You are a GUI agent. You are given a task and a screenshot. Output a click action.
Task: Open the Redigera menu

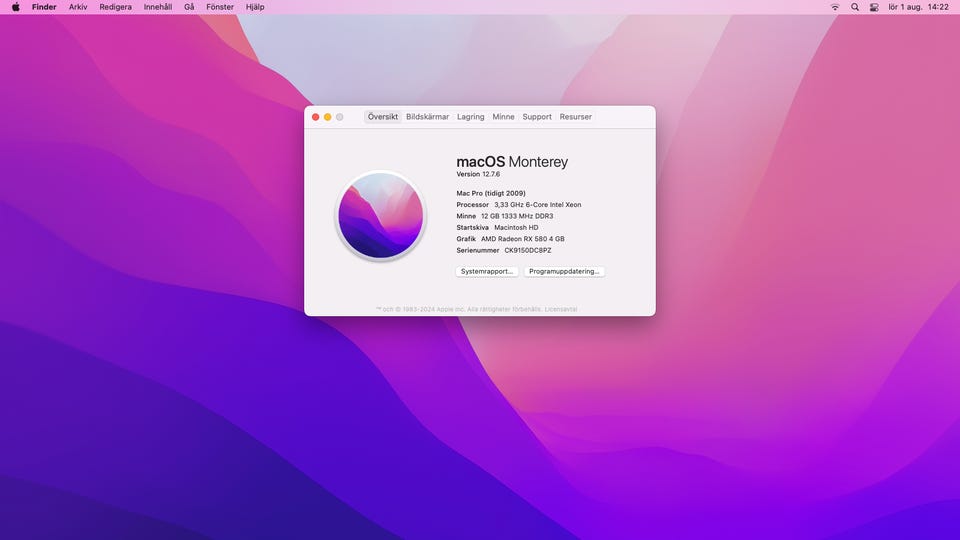115,7
